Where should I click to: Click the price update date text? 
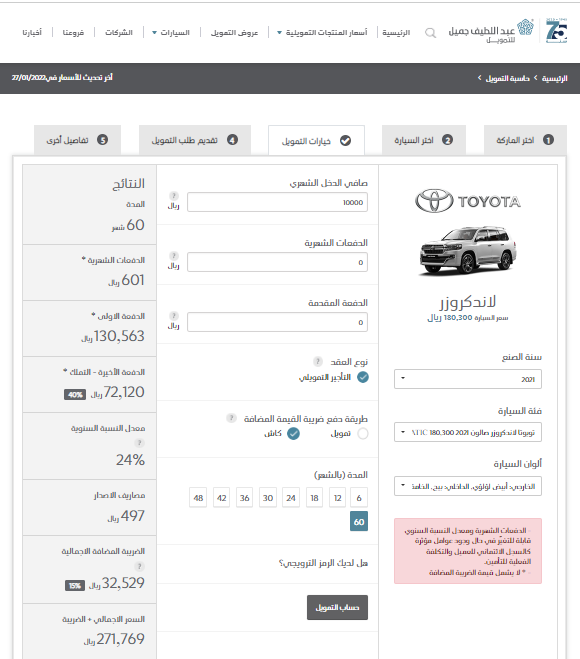[62, 77]
